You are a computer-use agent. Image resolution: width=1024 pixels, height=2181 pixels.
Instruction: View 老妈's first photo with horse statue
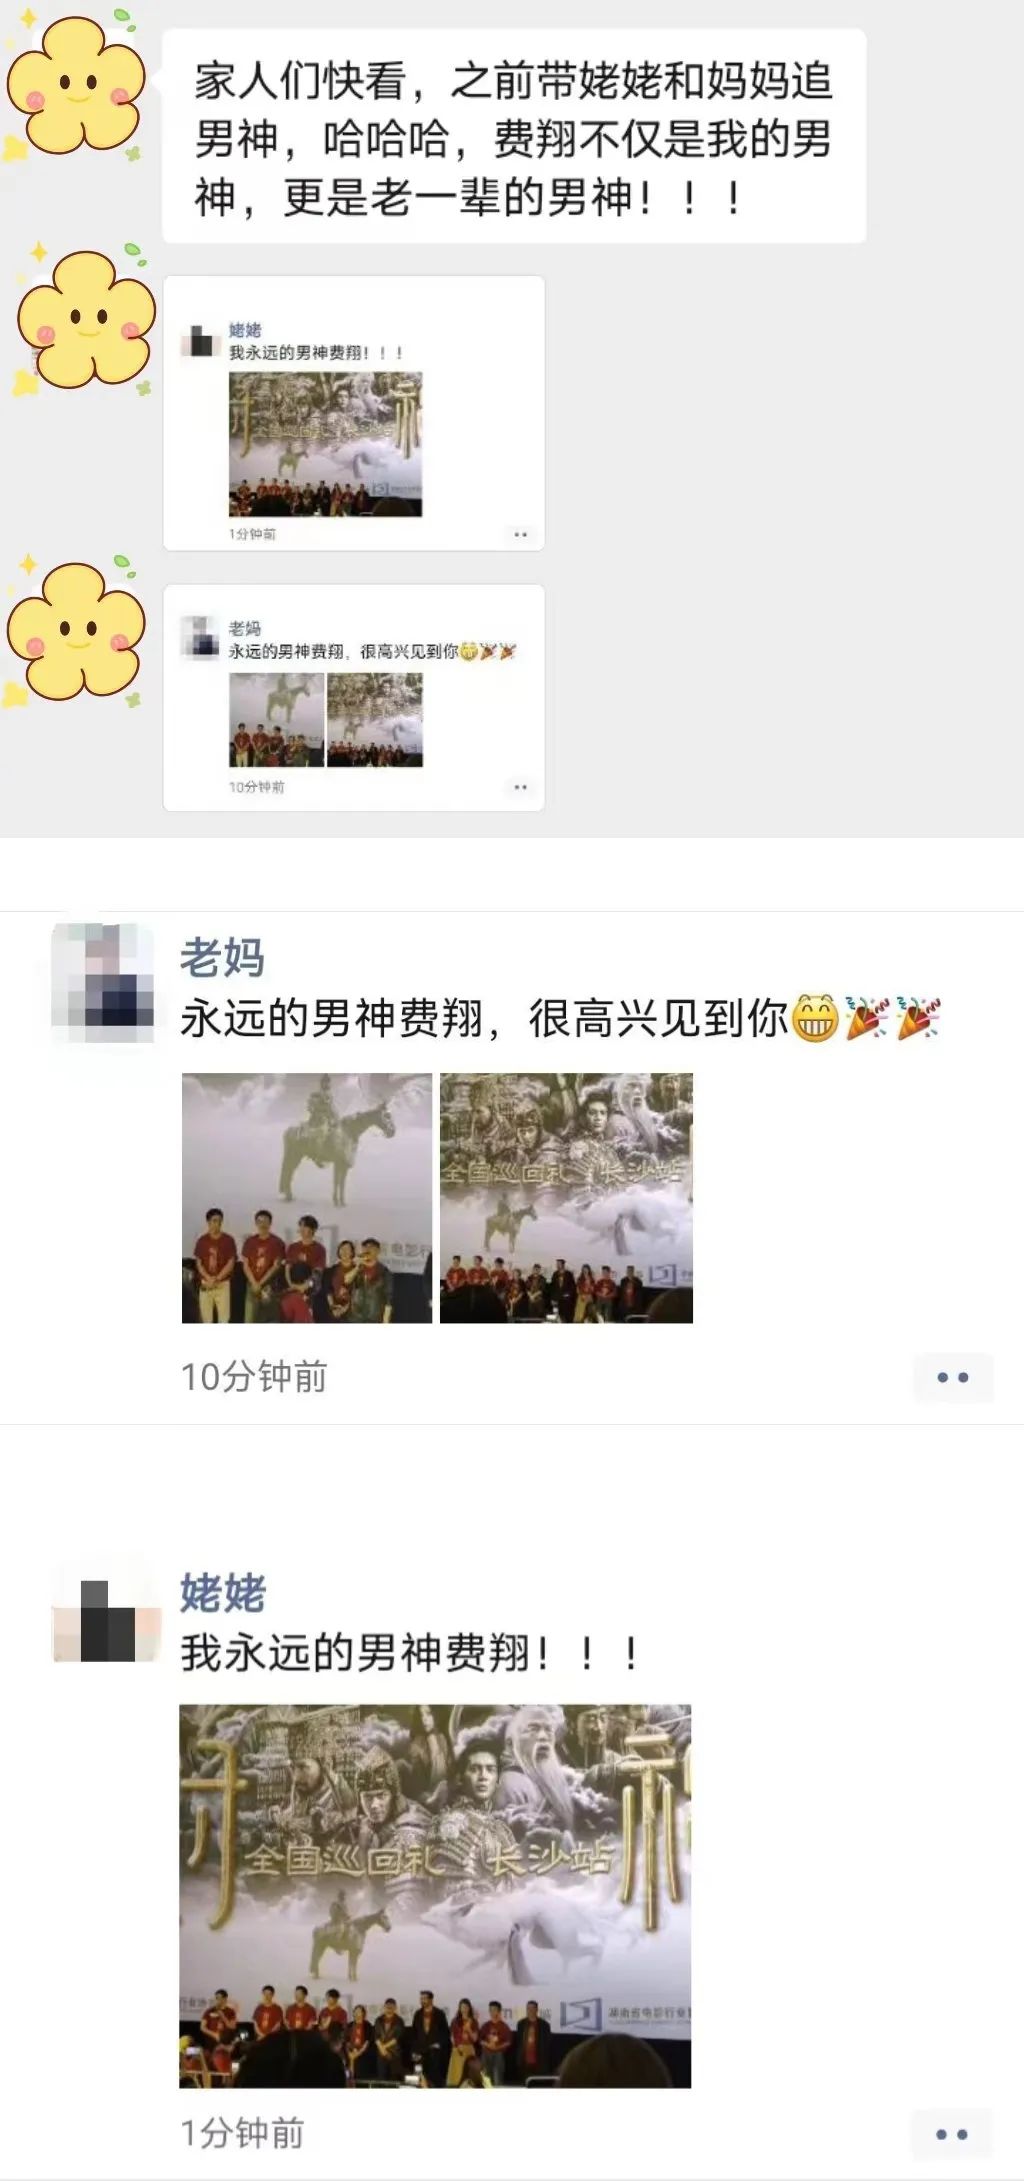click(x=307, y=1198)
